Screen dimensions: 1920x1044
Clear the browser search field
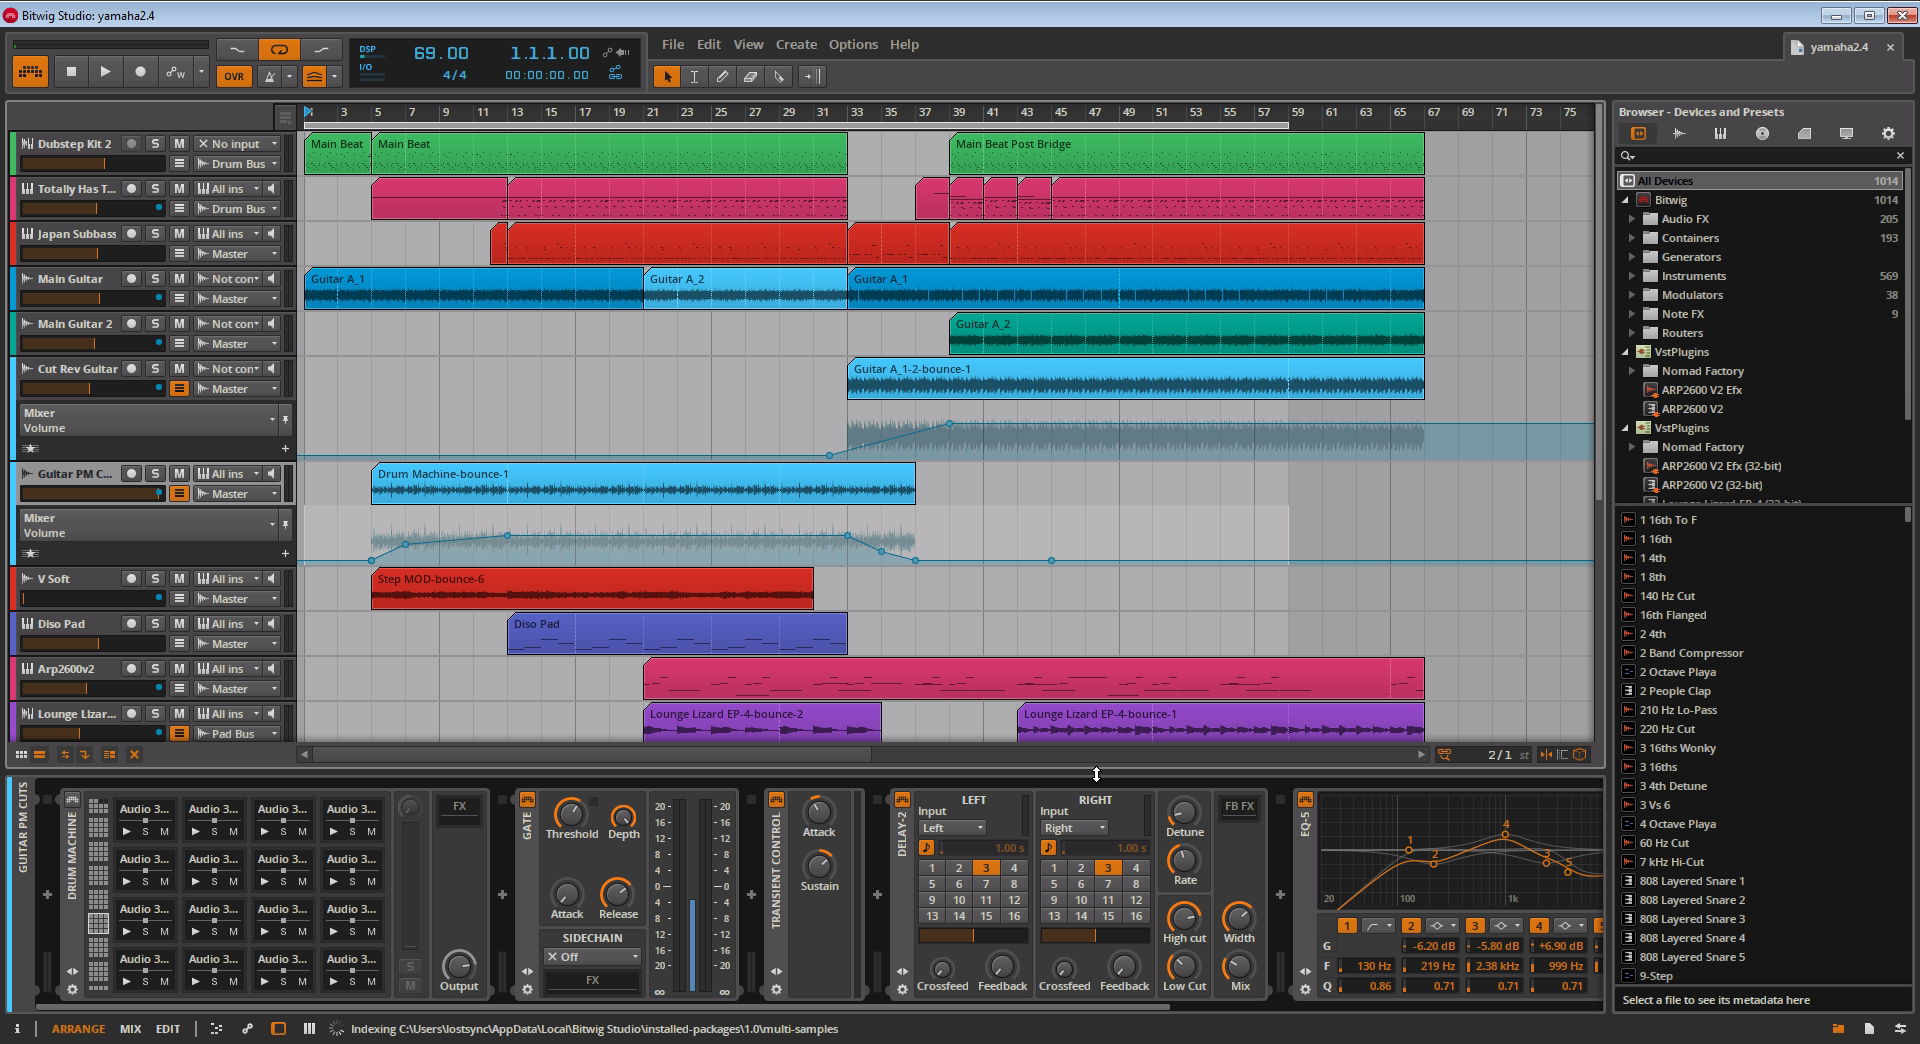pos(1900,156)
